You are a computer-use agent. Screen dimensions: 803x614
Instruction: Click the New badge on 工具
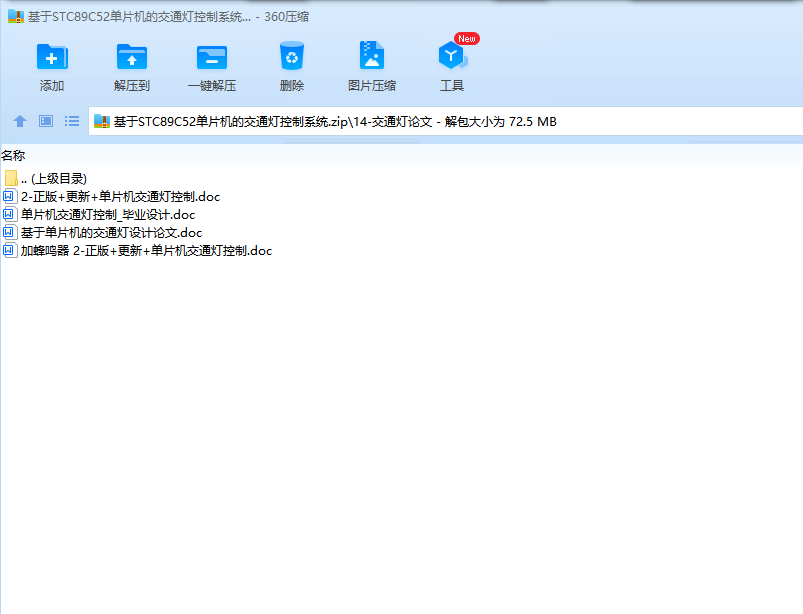(x=467, y=38)
